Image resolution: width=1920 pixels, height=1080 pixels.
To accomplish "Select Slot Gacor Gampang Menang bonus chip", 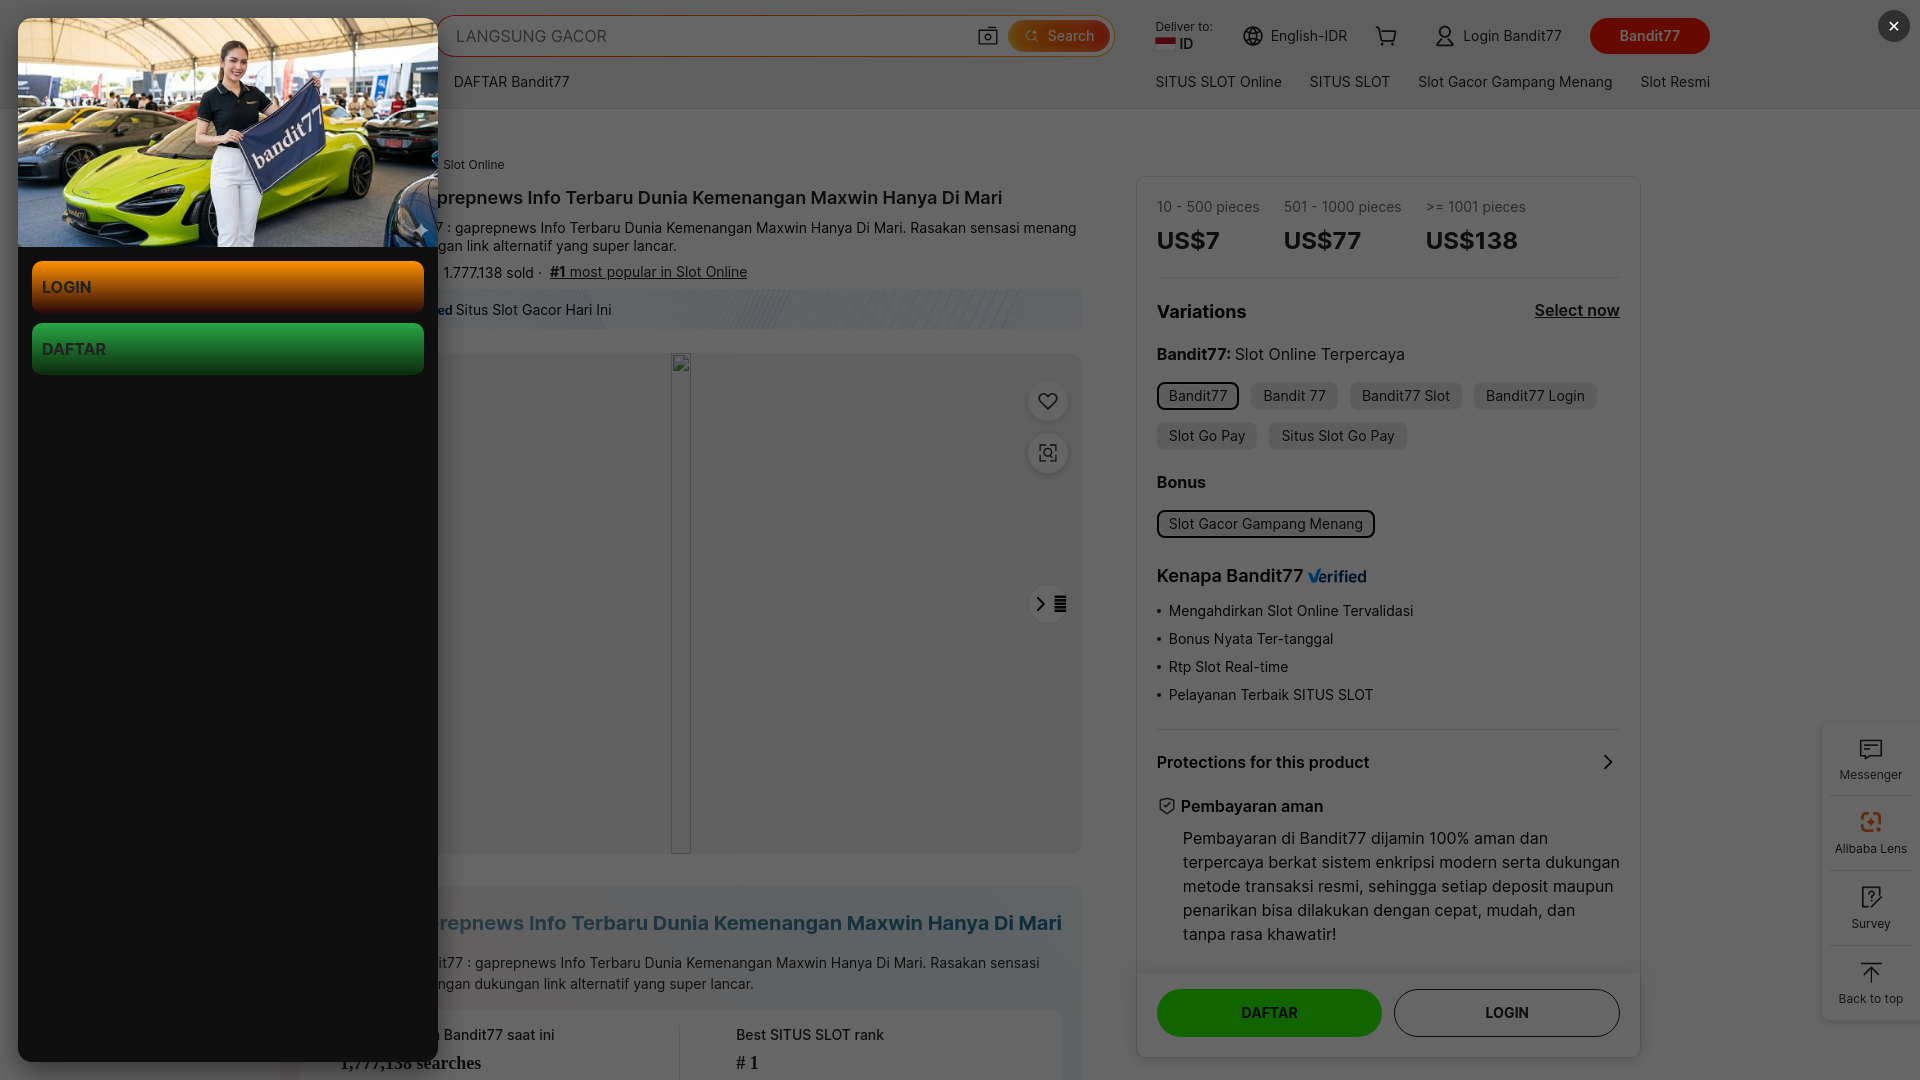I will pos(1265,524).
